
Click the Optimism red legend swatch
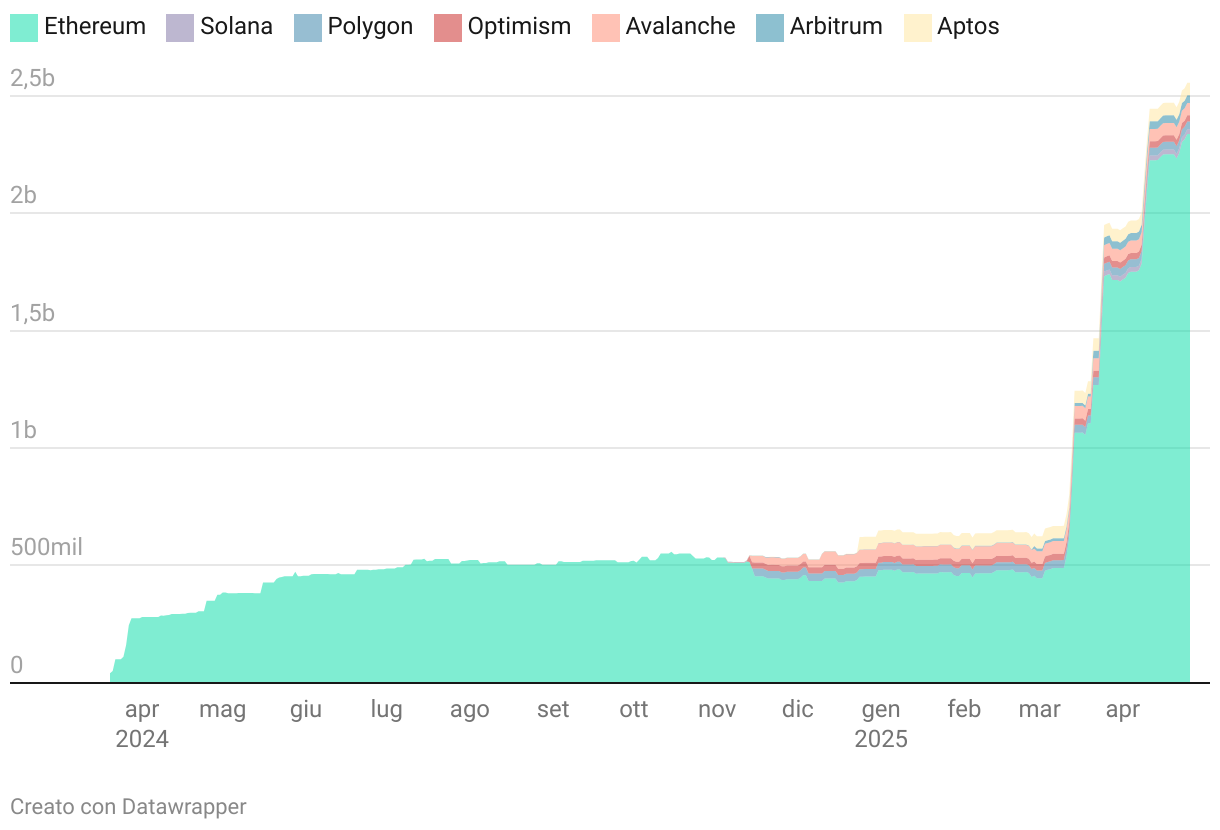(448, 27)
